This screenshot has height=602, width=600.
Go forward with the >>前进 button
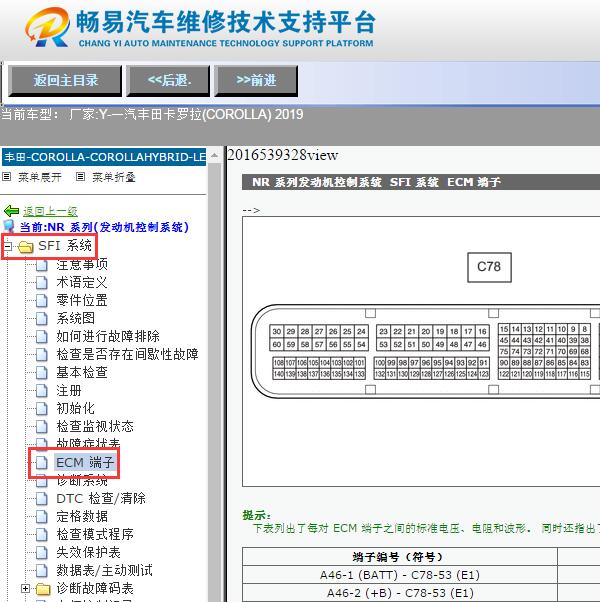[x=256, y=81]
